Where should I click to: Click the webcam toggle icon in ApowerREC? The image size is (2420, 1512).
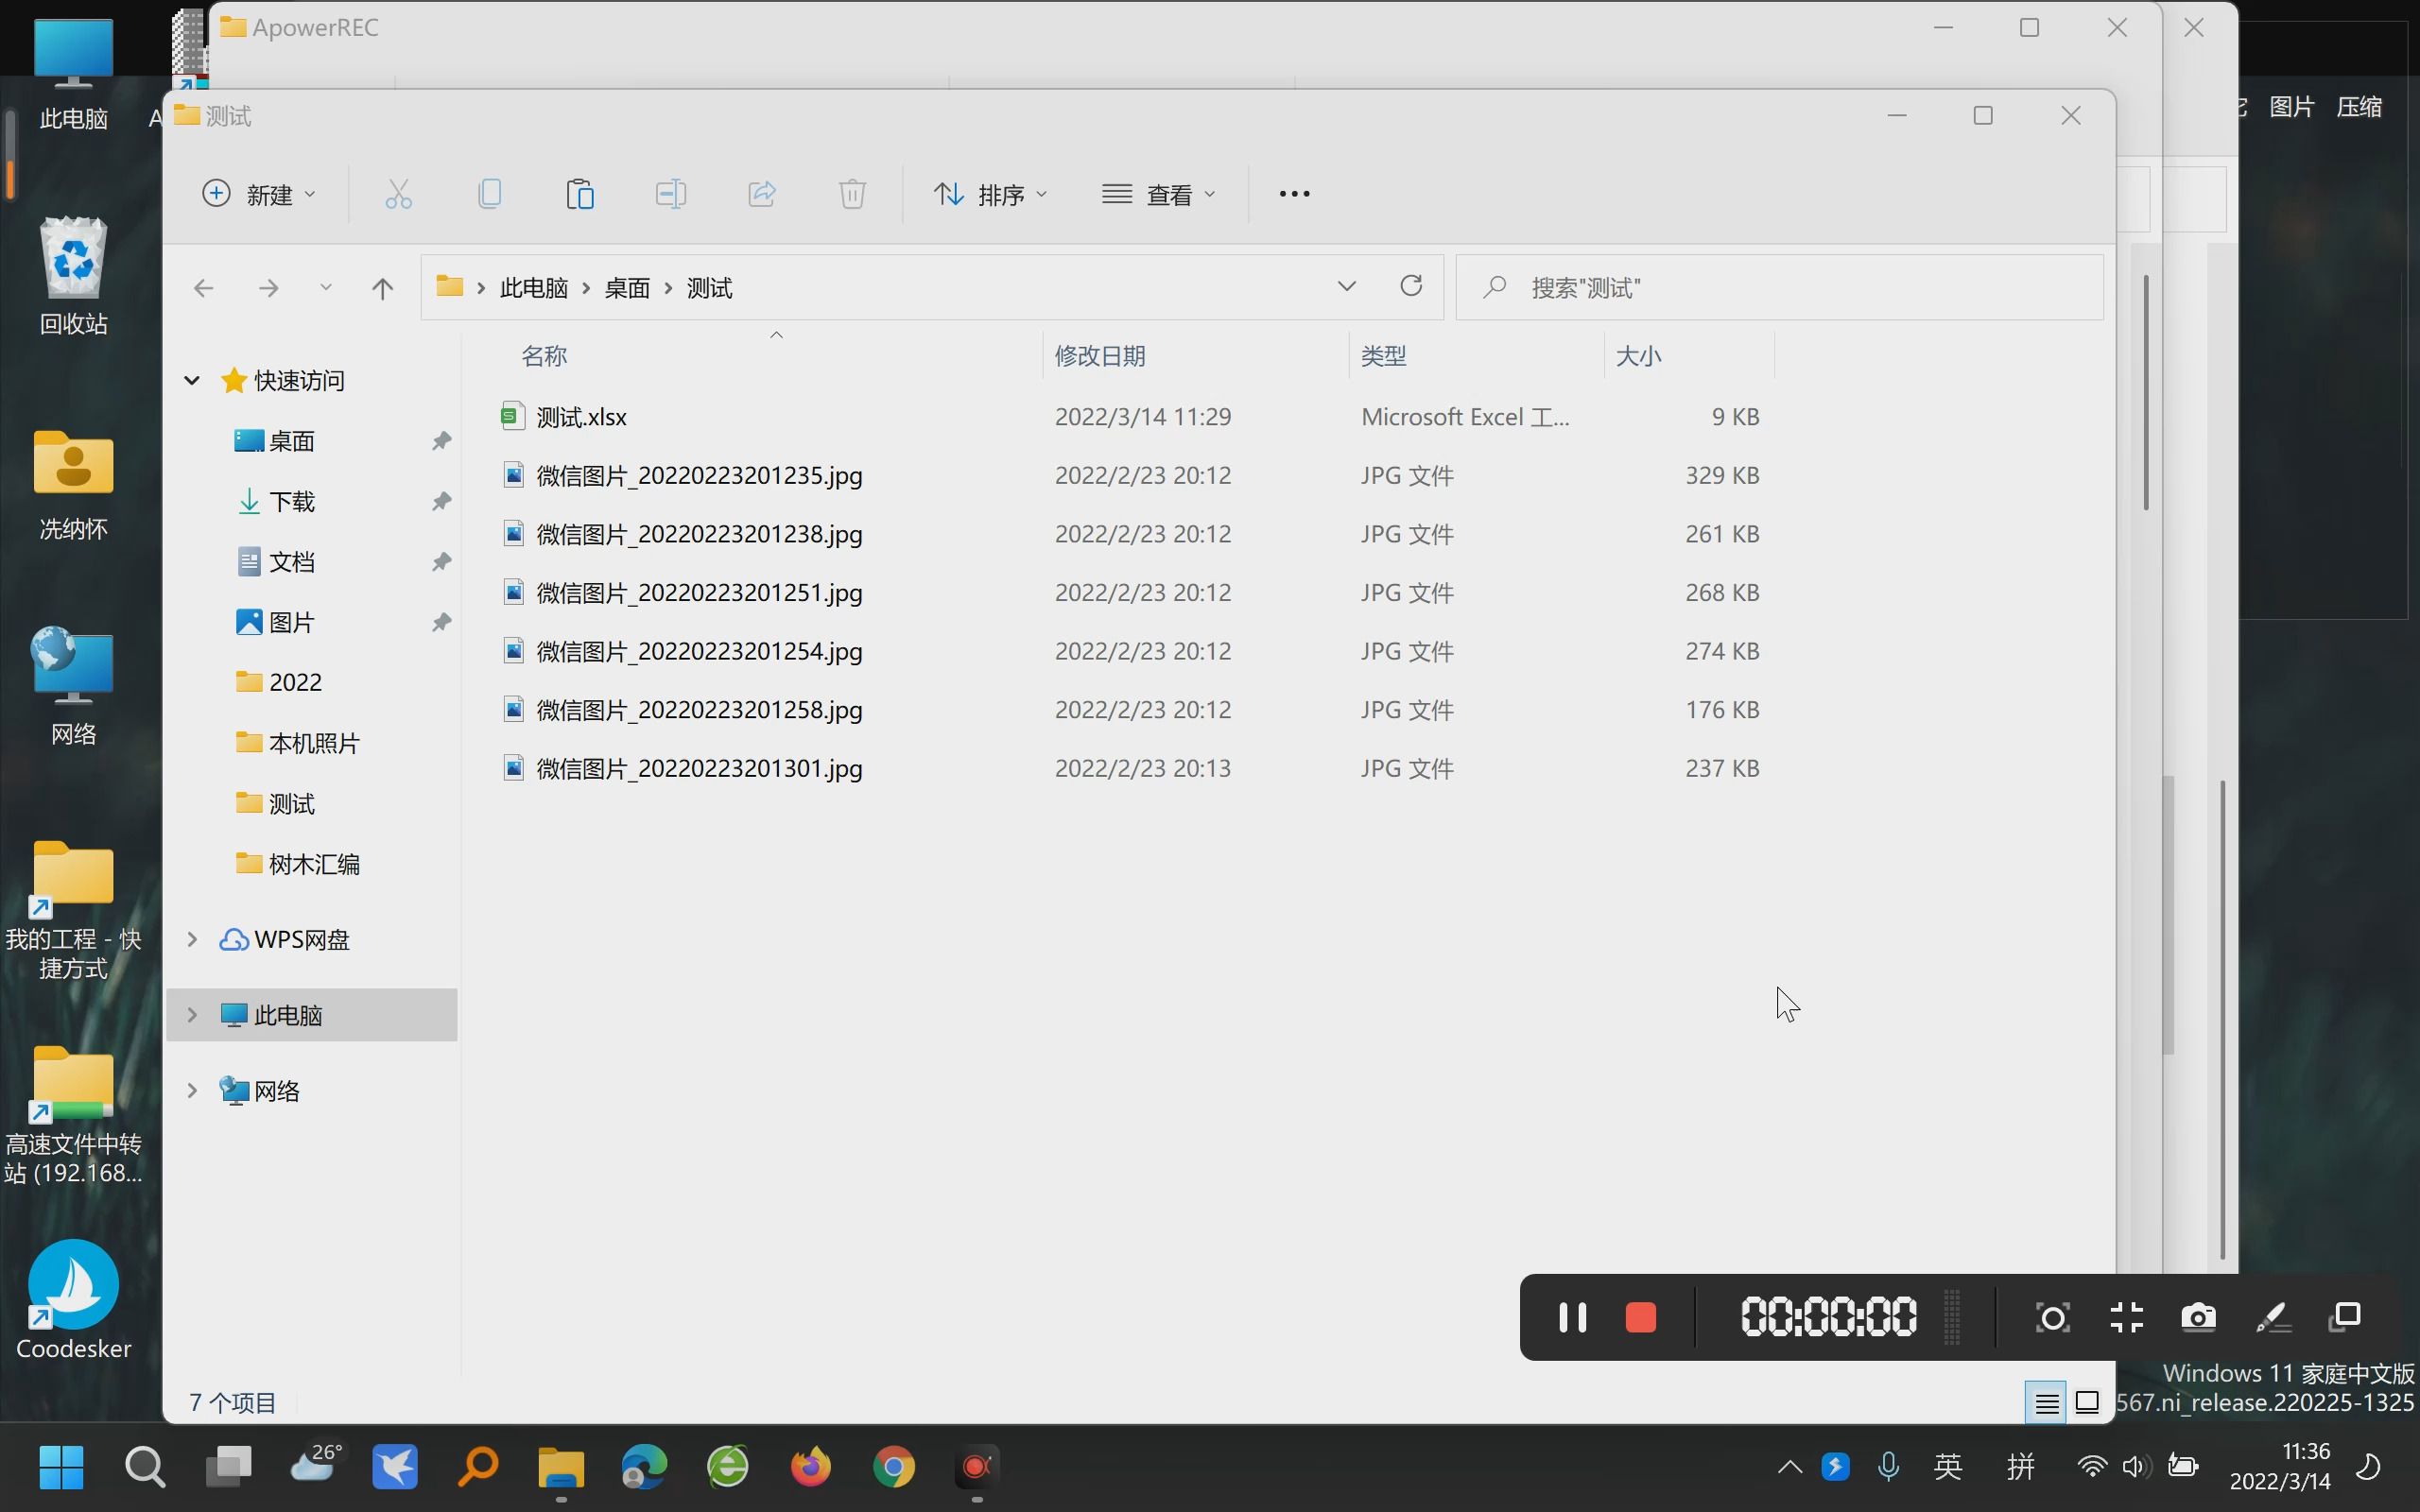[x=2050, y=1317]
